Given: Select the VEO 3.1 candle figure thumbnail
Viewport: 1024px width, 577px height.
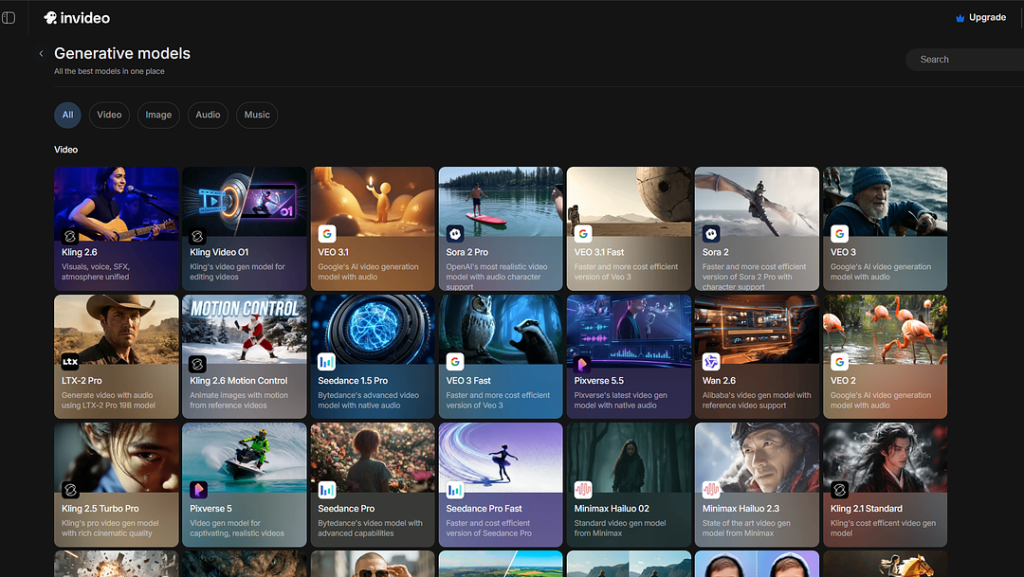Looking at the screenshot, I should tap(372, 201).
